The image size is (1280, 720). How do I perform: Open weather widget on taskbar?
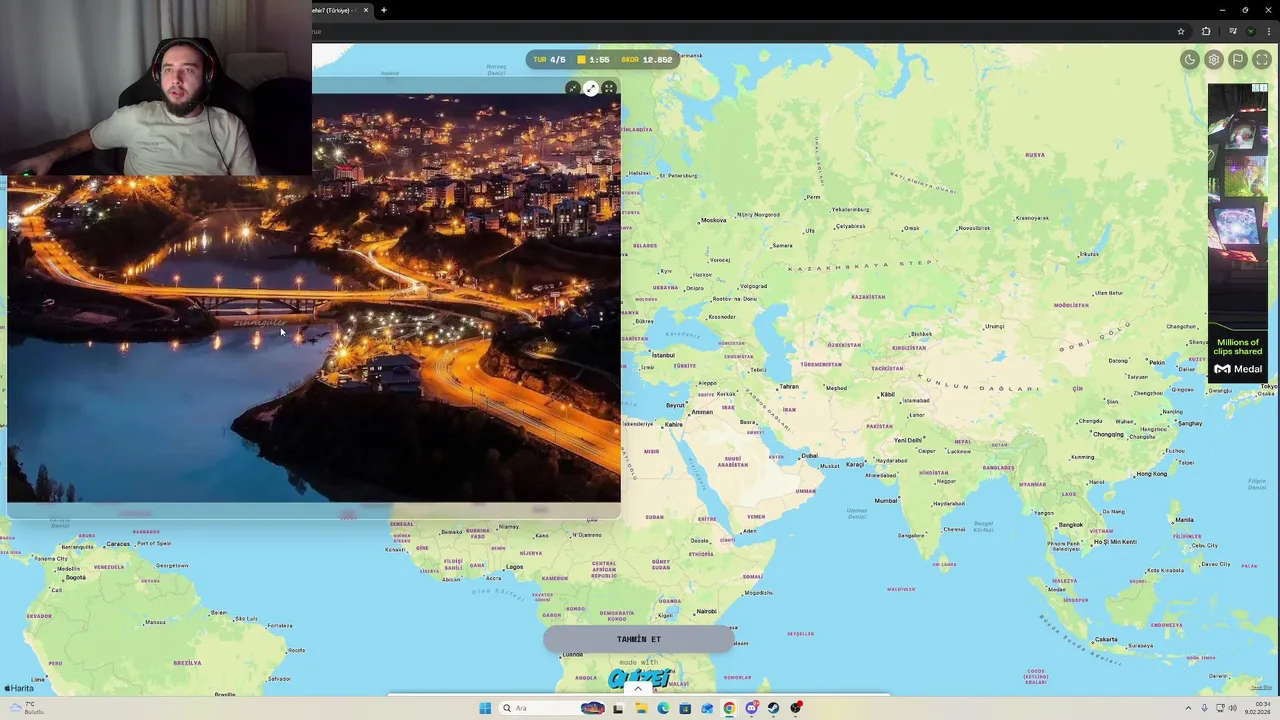[25, 708]
